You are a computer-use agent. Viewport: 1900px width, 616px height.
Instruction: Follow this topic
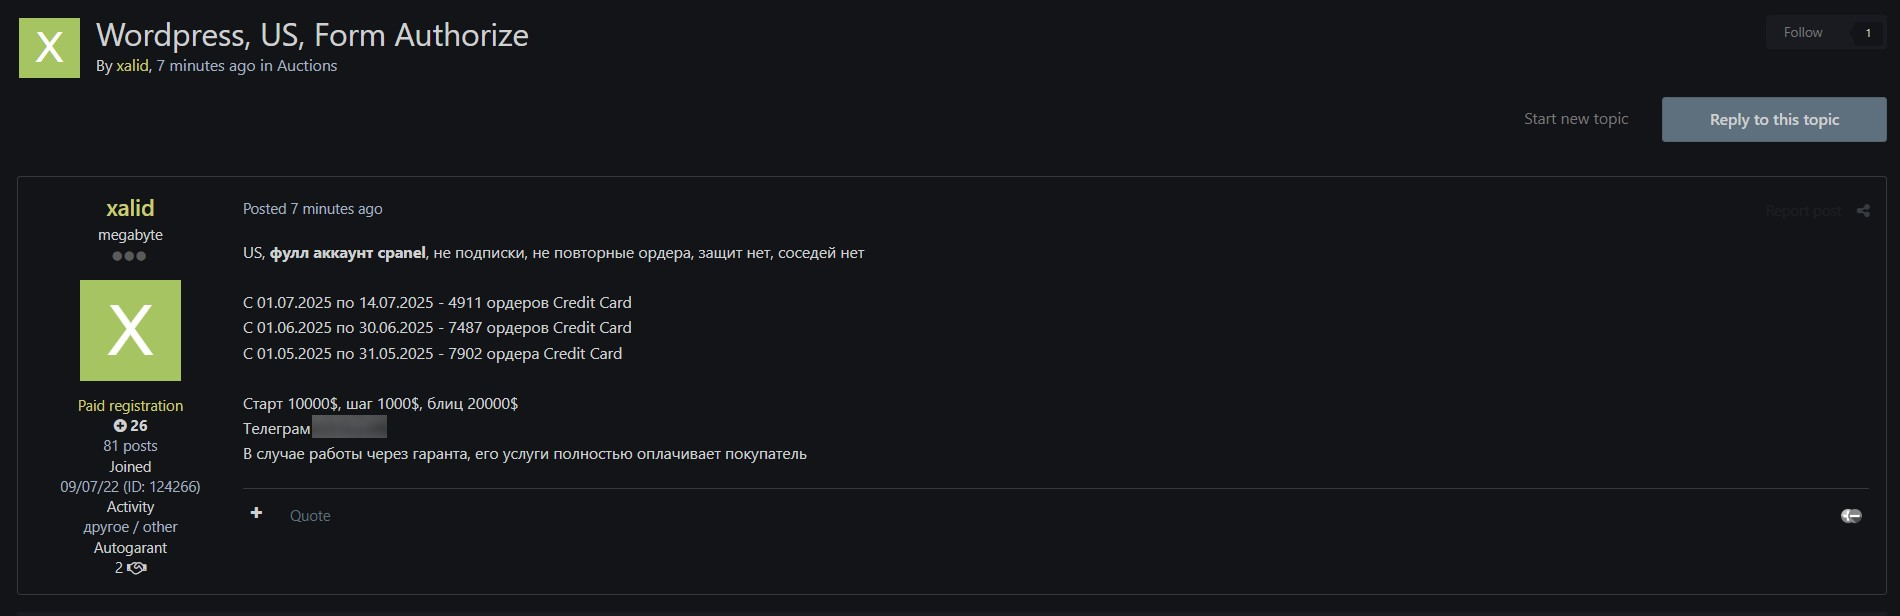coord(1803,33)
